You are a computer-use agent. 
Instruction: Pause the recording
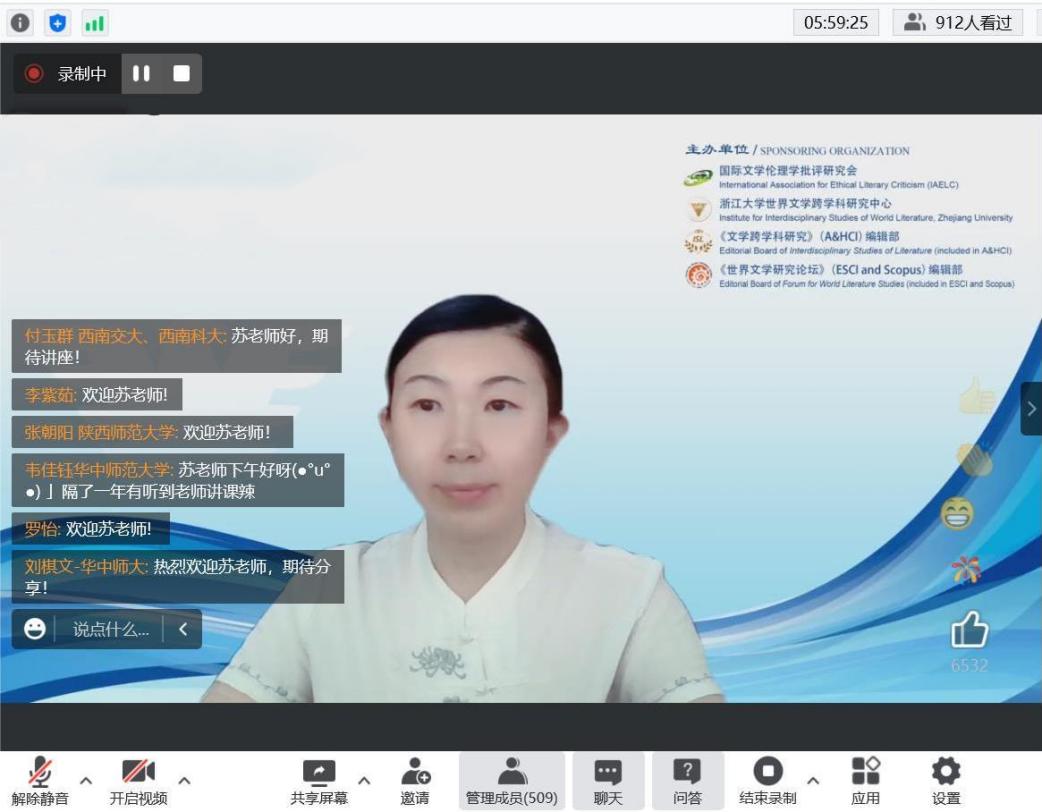pyautogui.click(x=141, y=73)
